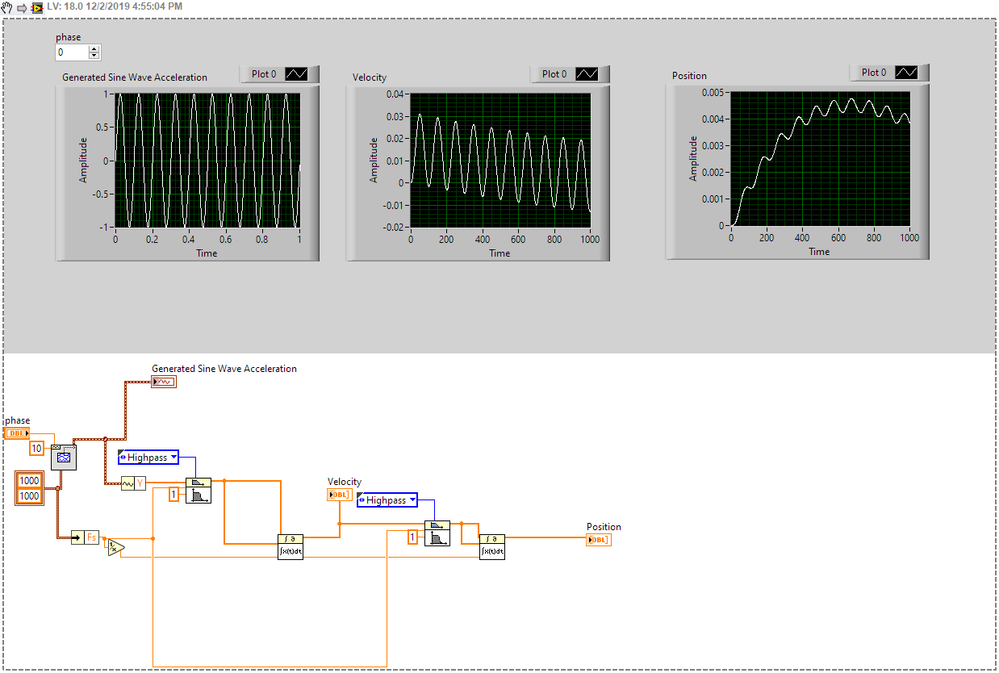This screenshot has width=999, height=673.
Task: Click the 400 tick on Position X axis
Action: [802, 238]
